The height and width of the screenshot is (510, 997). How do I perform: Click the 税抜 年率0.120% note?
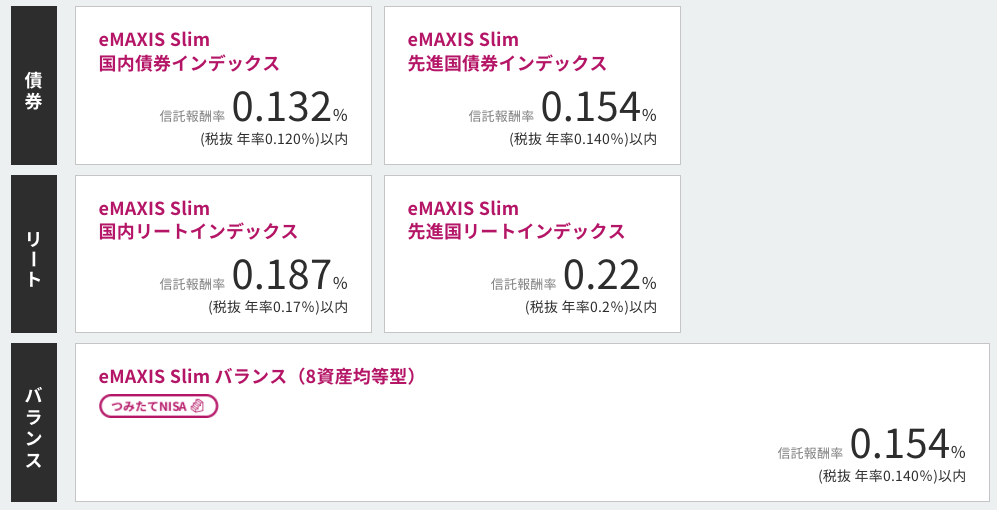(x=274, y=139)
